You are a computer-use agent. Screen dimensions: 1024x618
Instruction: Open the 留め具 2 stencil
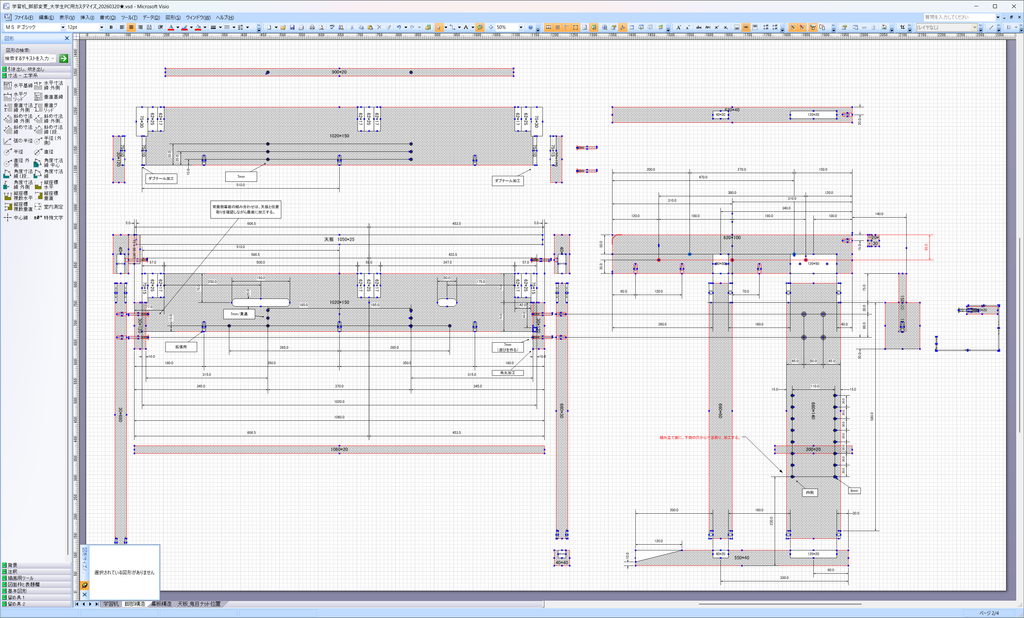click(36, 604)
